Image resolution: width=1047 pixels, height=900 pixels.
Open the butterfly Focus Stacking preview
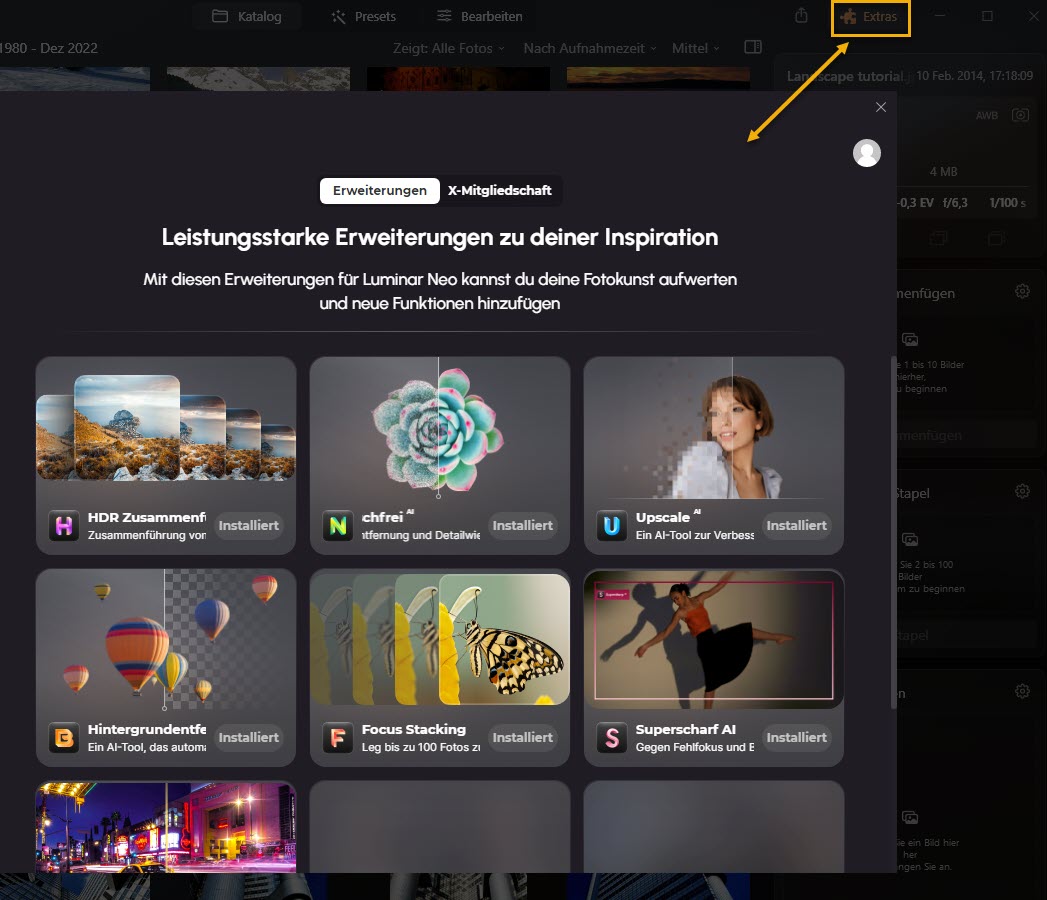click(439, 640)
